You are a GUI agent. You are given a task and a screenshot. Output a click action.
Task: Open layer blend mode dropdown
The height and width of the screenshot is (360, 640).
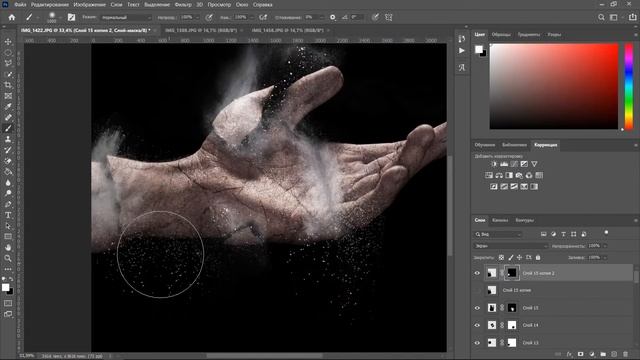pos(511,246)
